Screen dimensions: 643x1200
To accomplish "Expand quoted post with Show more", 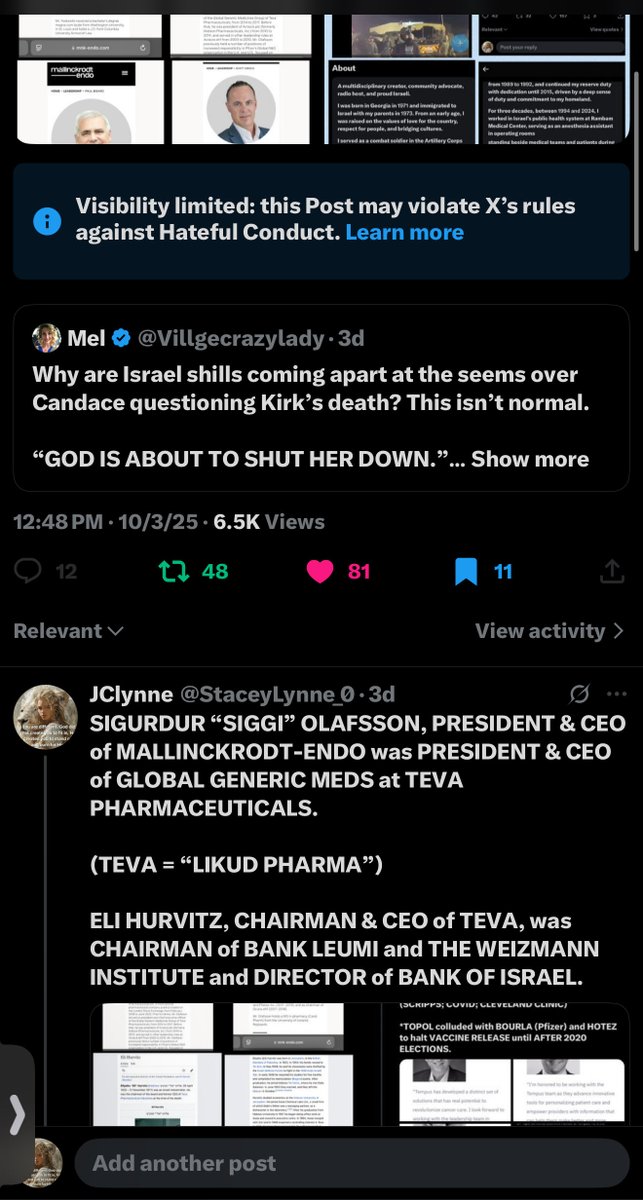I will click(530, 459).
